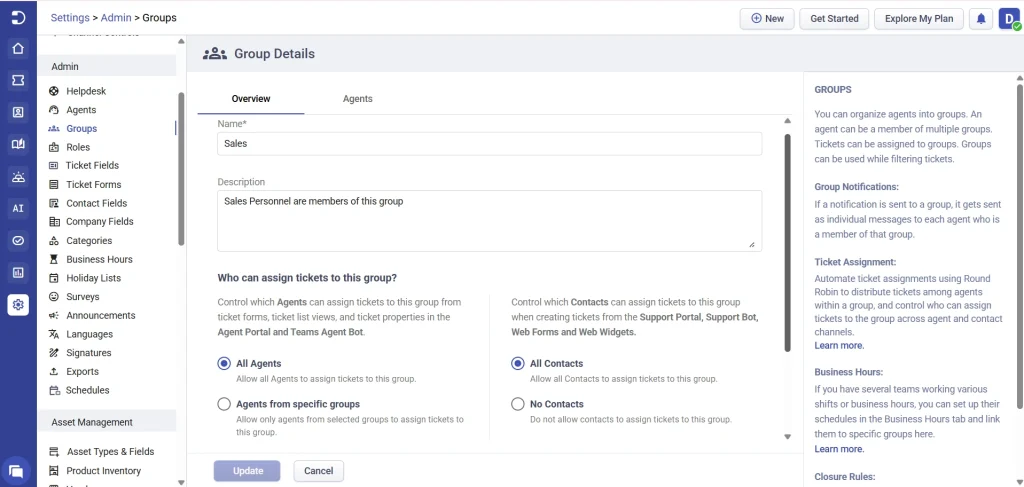
Task: Click the Name input field containing Sales
Action: pyautogui.click(x=489, y=144)
